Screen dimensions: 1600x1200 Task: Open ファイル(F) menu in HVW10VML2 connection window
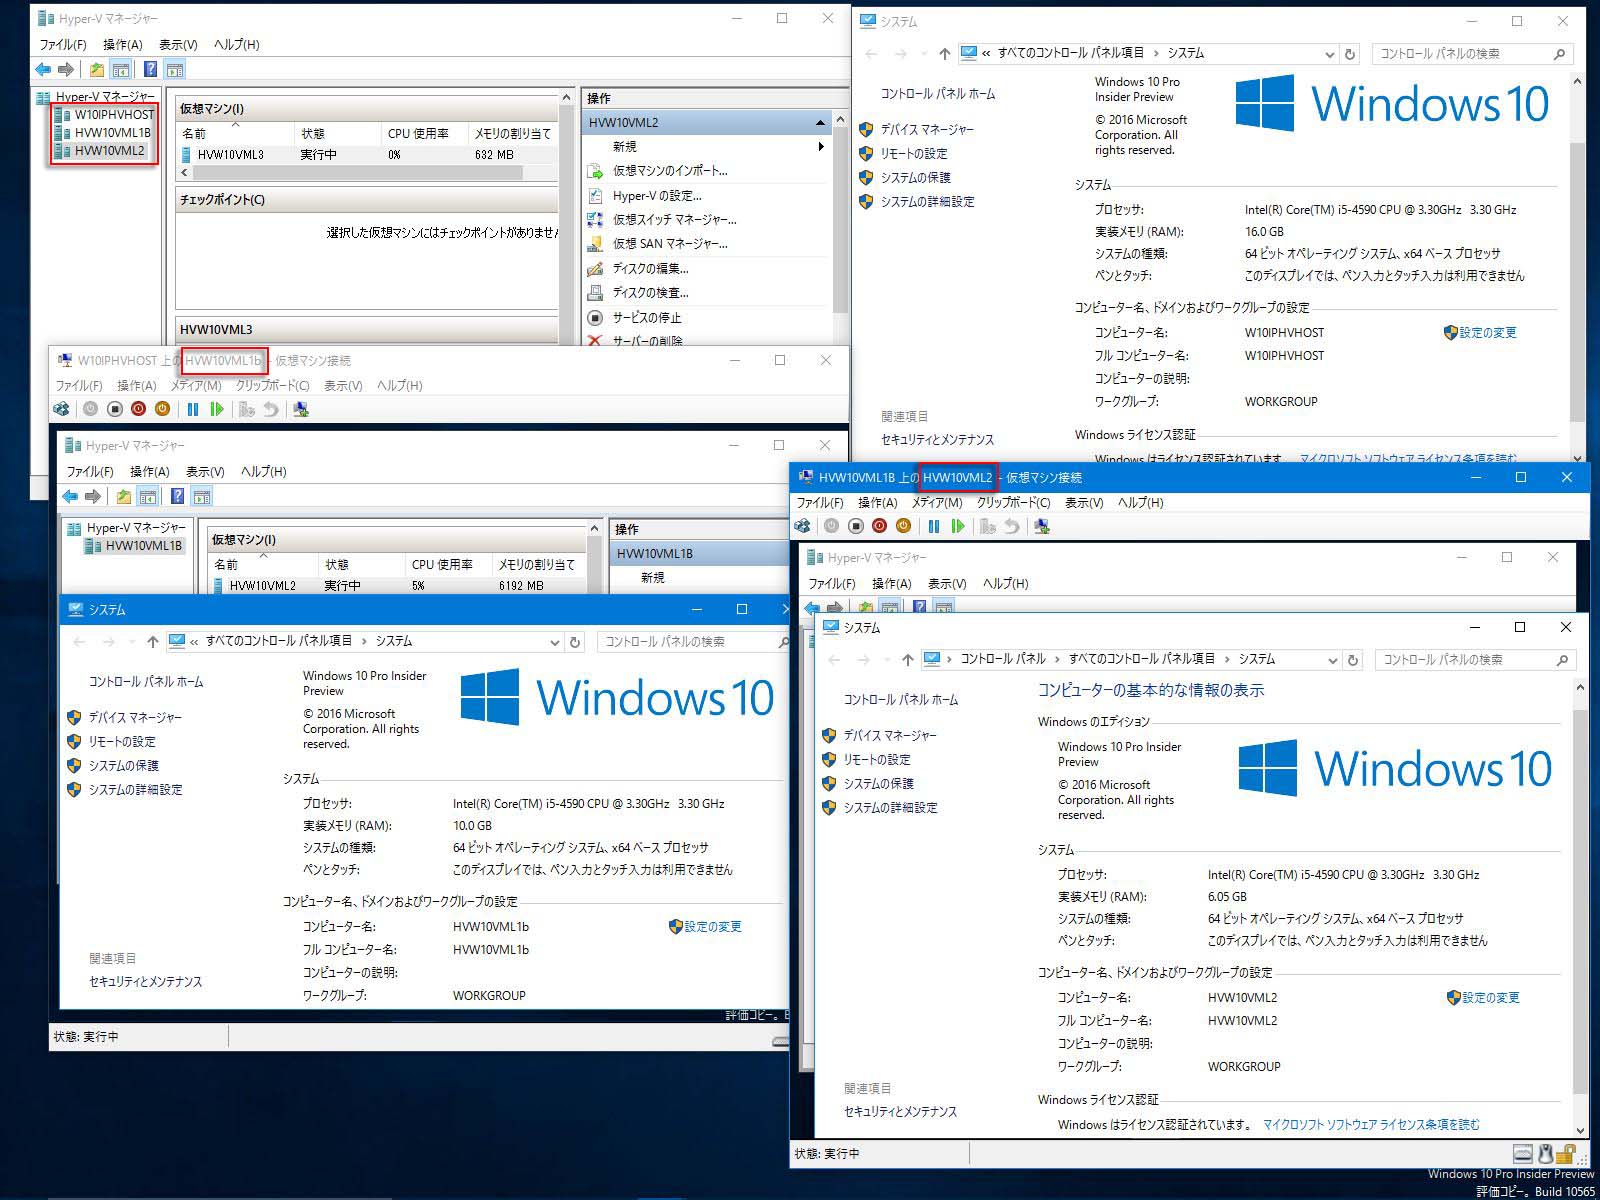point(820,502)
